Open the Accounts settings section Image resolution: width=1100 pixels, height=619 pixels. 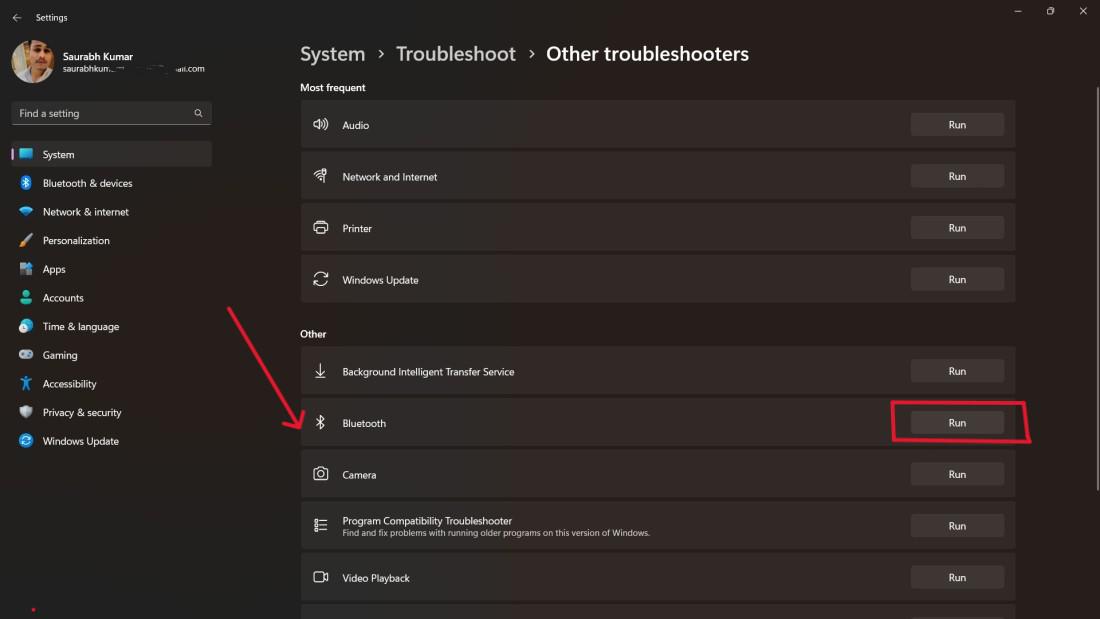click(x=63, y=298)
